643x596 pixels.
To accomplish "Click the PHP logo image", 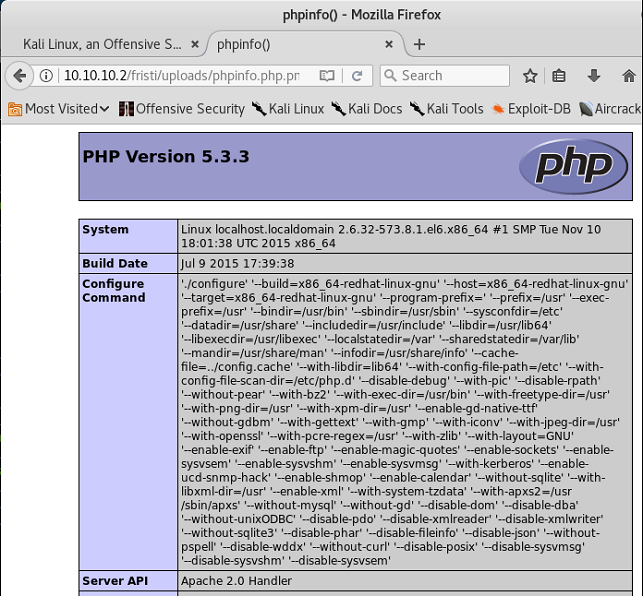I will [573, 166].
